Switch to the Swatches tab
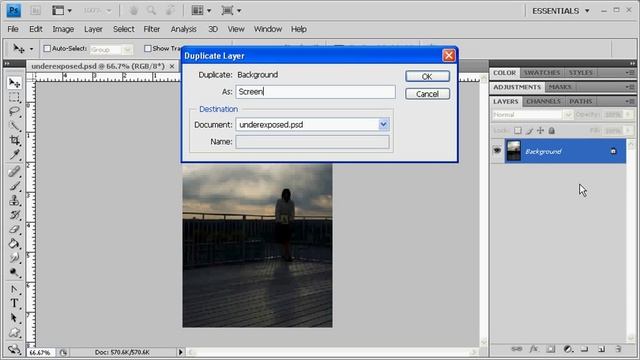The image size is (640, 360). [x=542, y=73]
